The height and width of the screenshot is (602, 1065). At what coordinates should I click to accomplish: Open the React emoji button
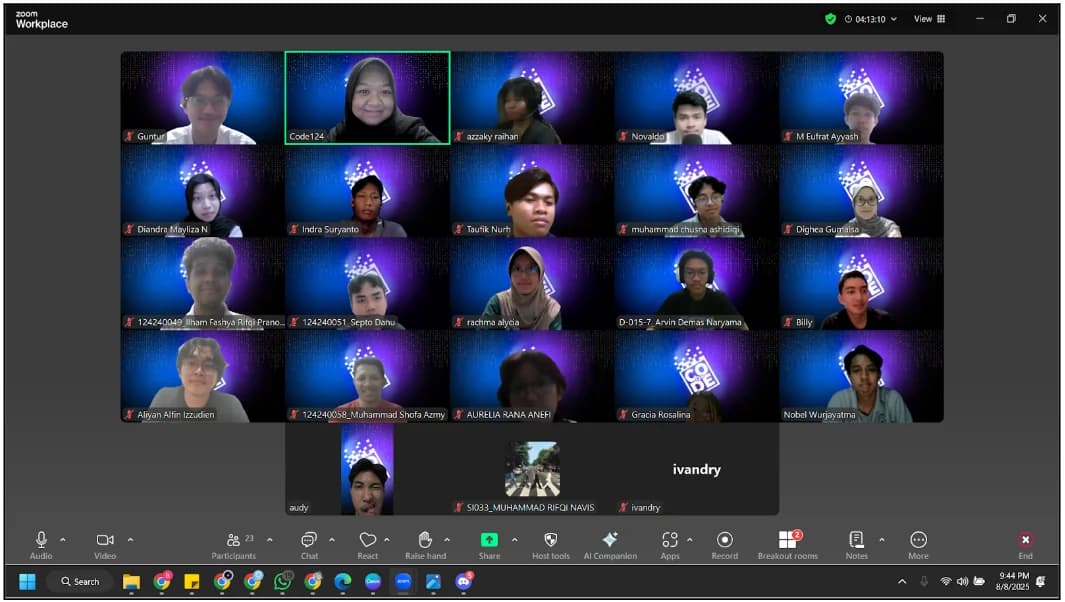click(x=368, y=540)
